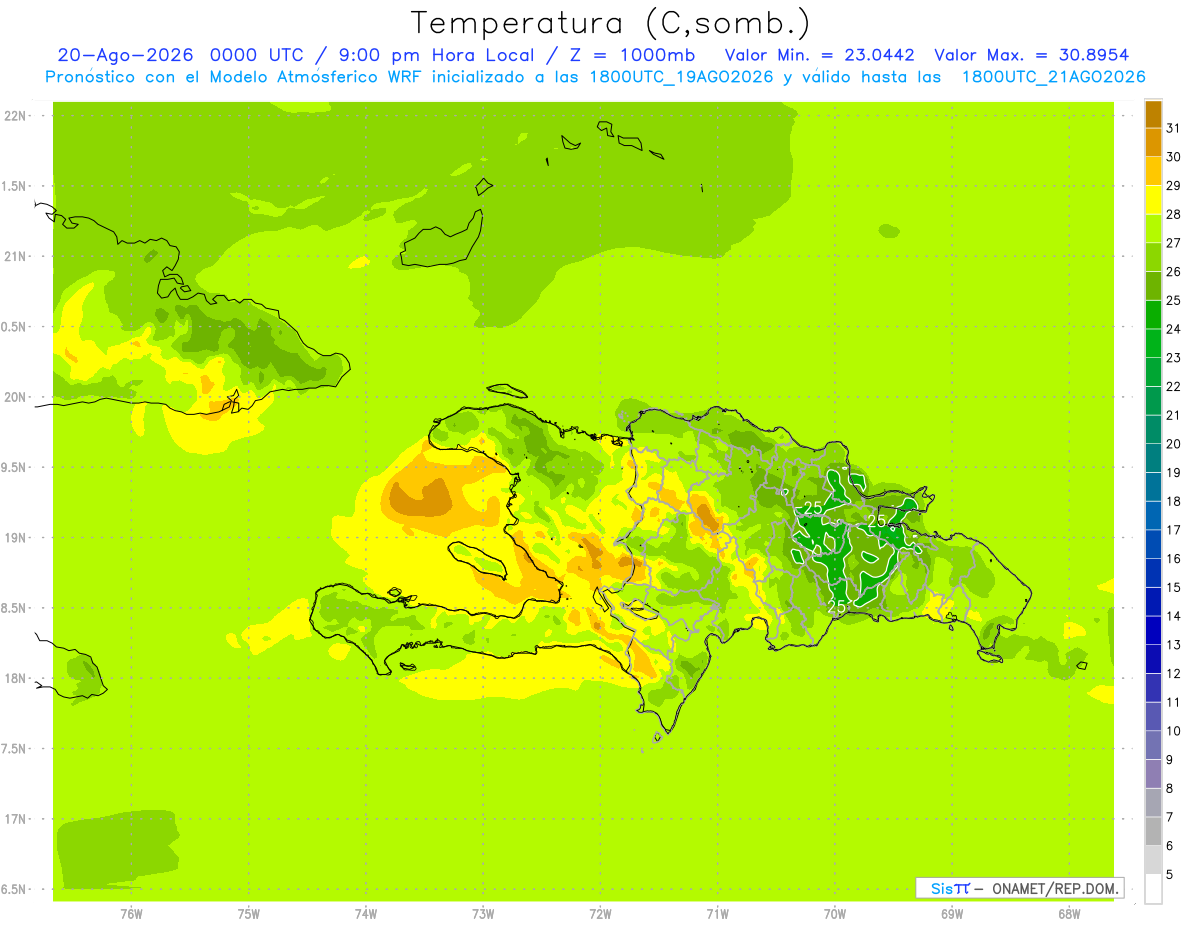
Task: Click the white legend swatch below 5
Action: tap(1153, 888)
